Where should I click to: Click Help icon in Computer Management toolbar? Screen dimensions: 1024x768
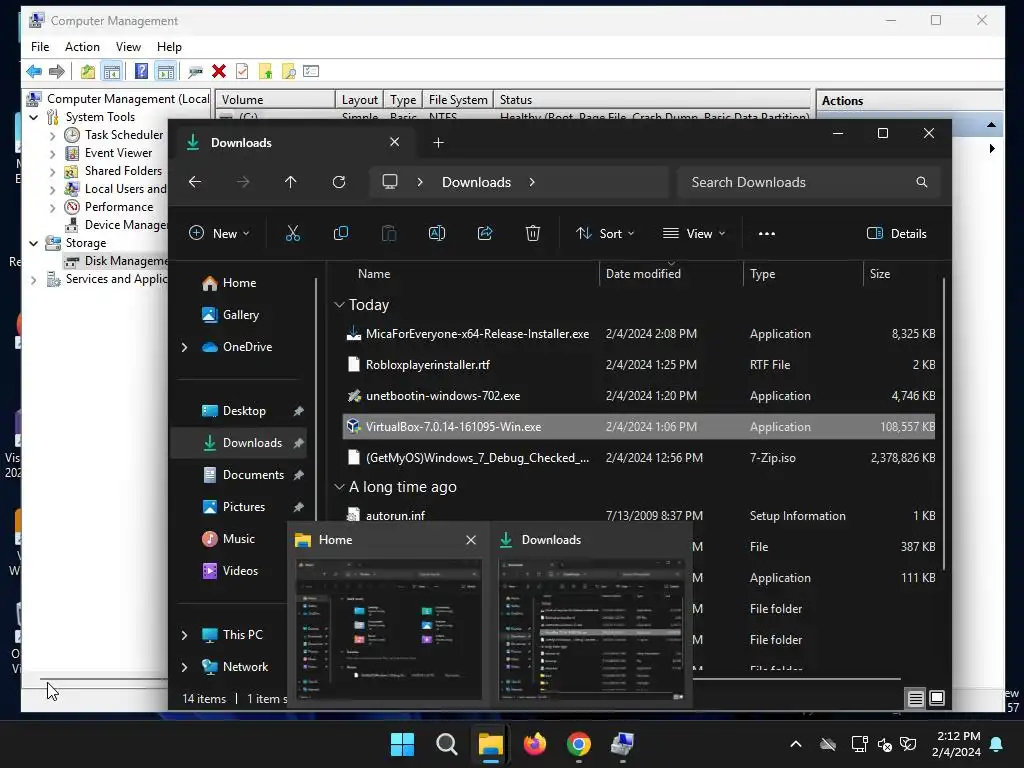point(141,71)
